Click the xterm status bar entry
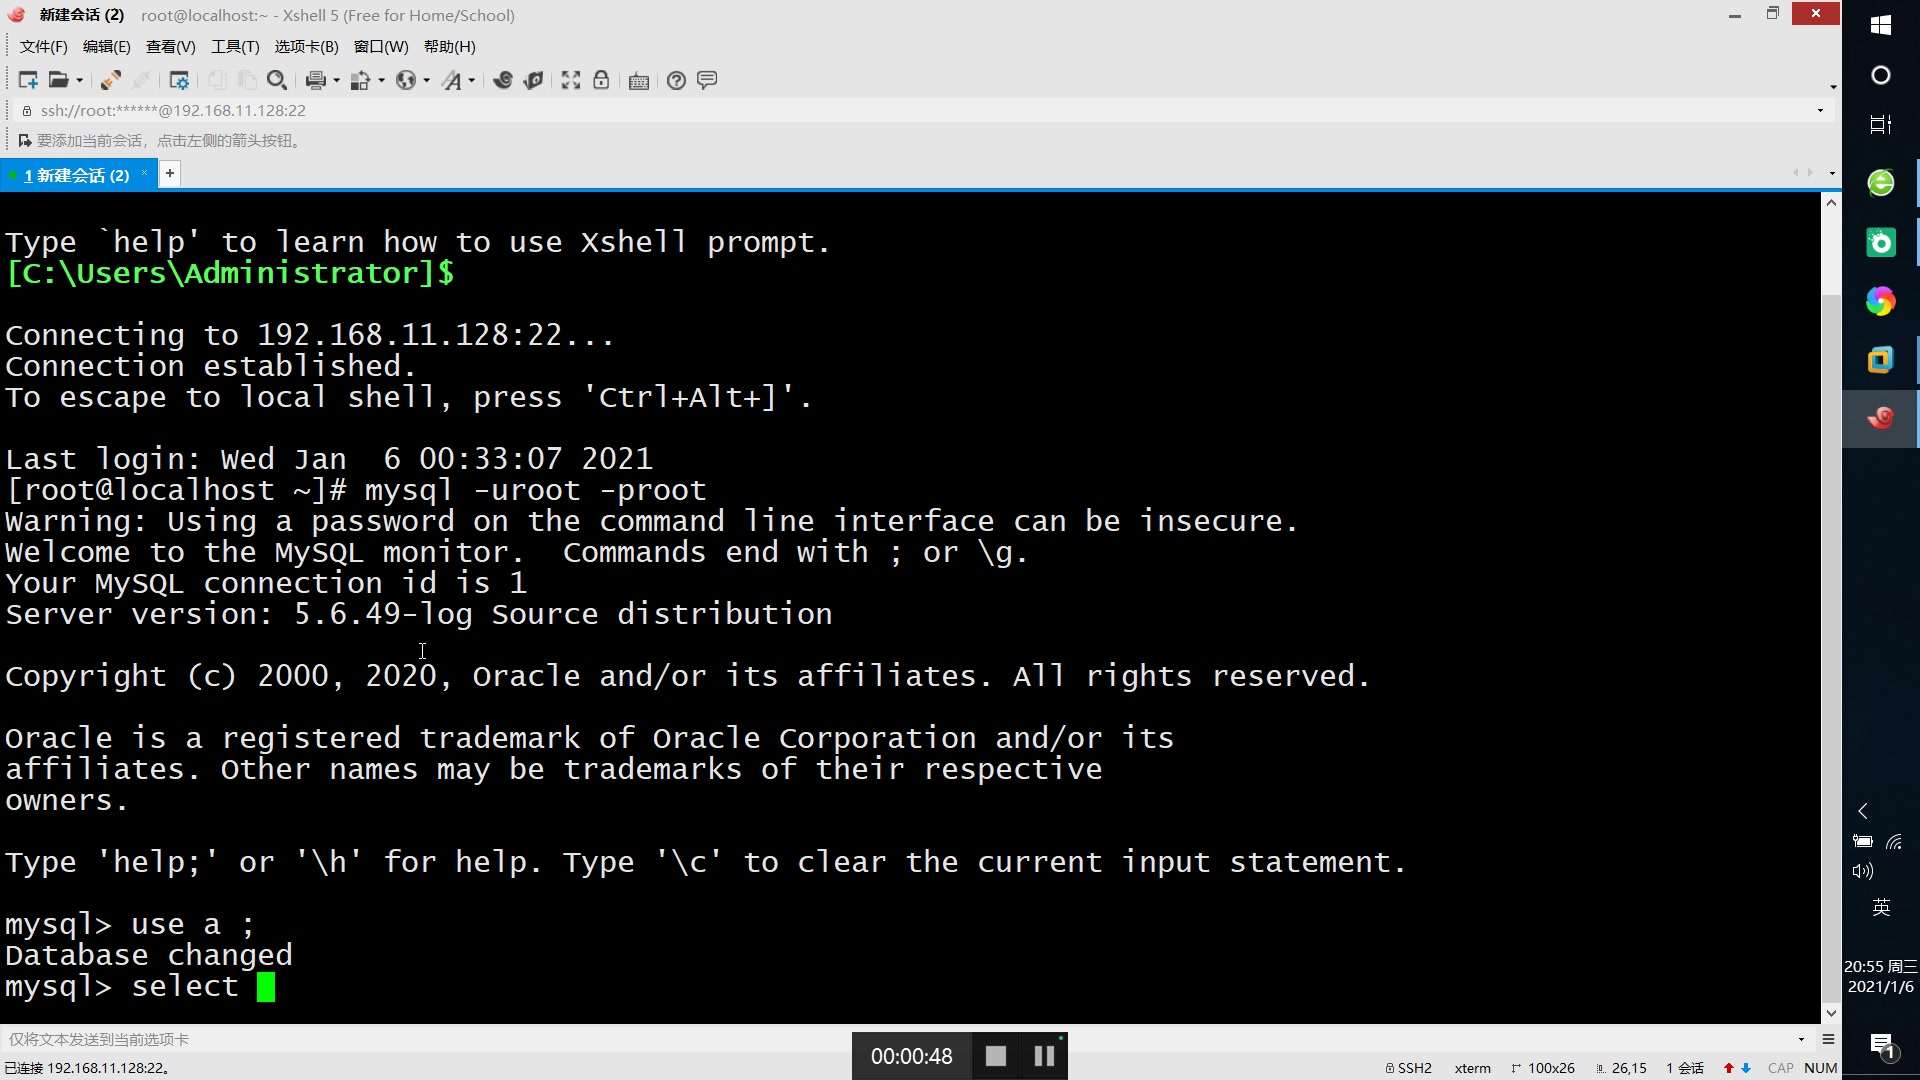Screen dimensions: 1920x1080 click(x=1472, y=1068)
